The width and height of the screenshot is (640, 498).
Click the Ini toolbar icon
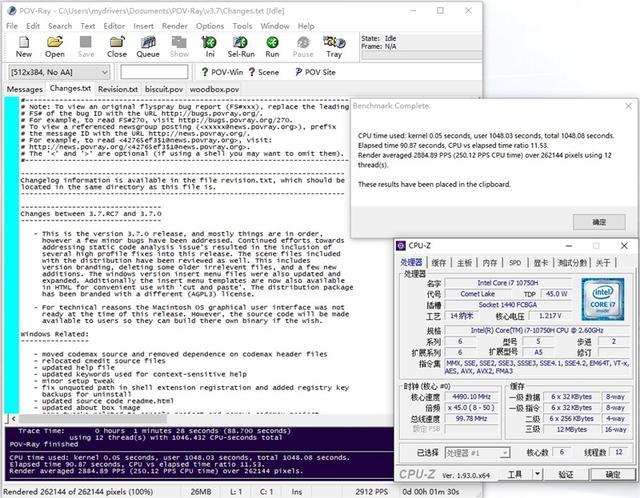(x=210, y=45)
